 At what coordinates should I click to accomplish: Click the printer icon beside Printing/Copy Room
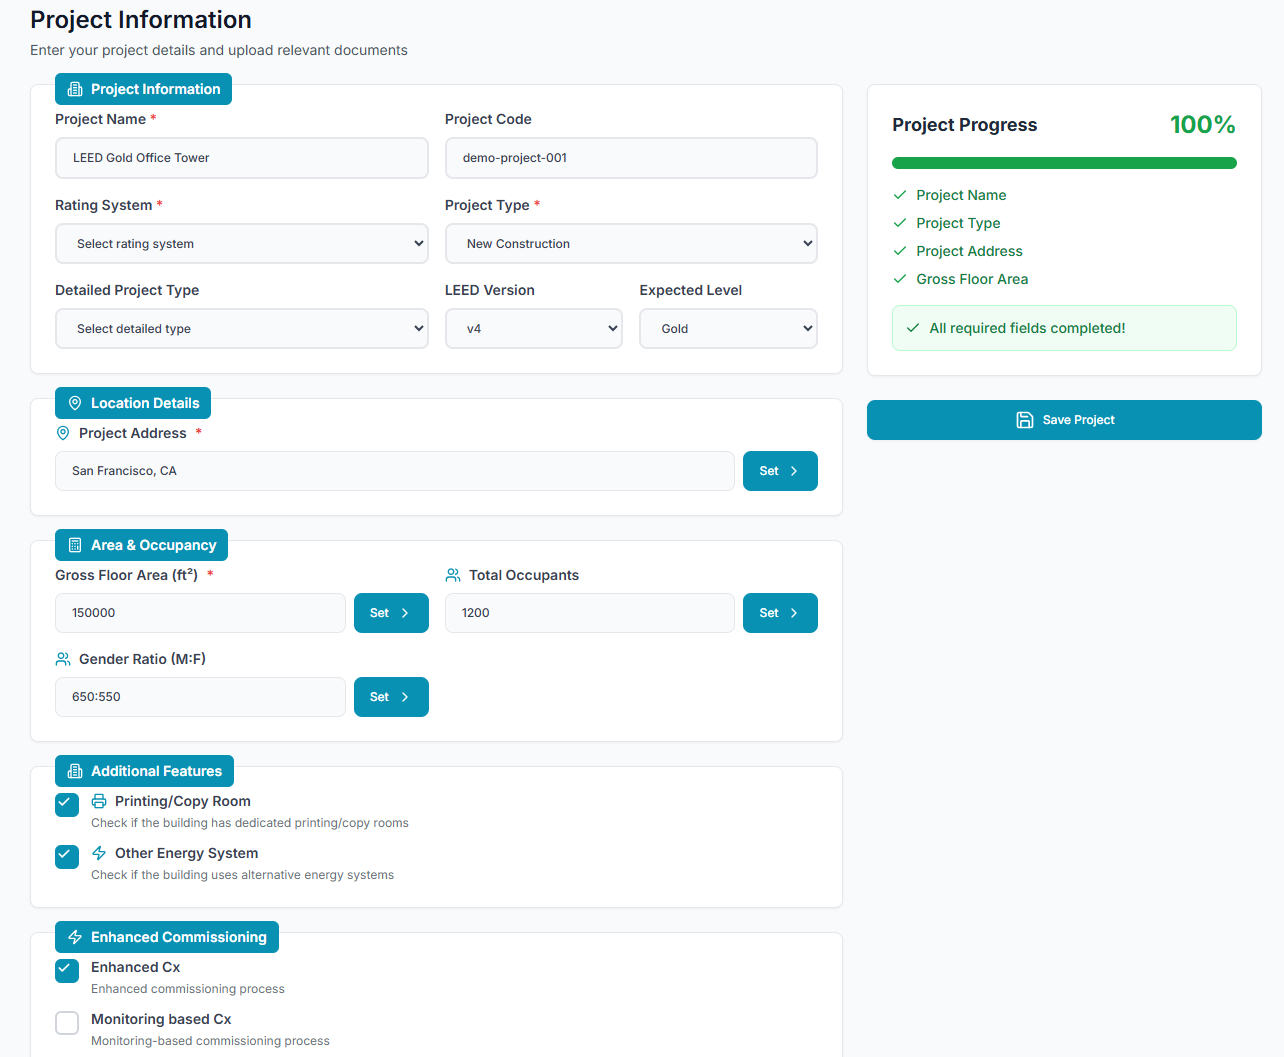tap(99, 801)
